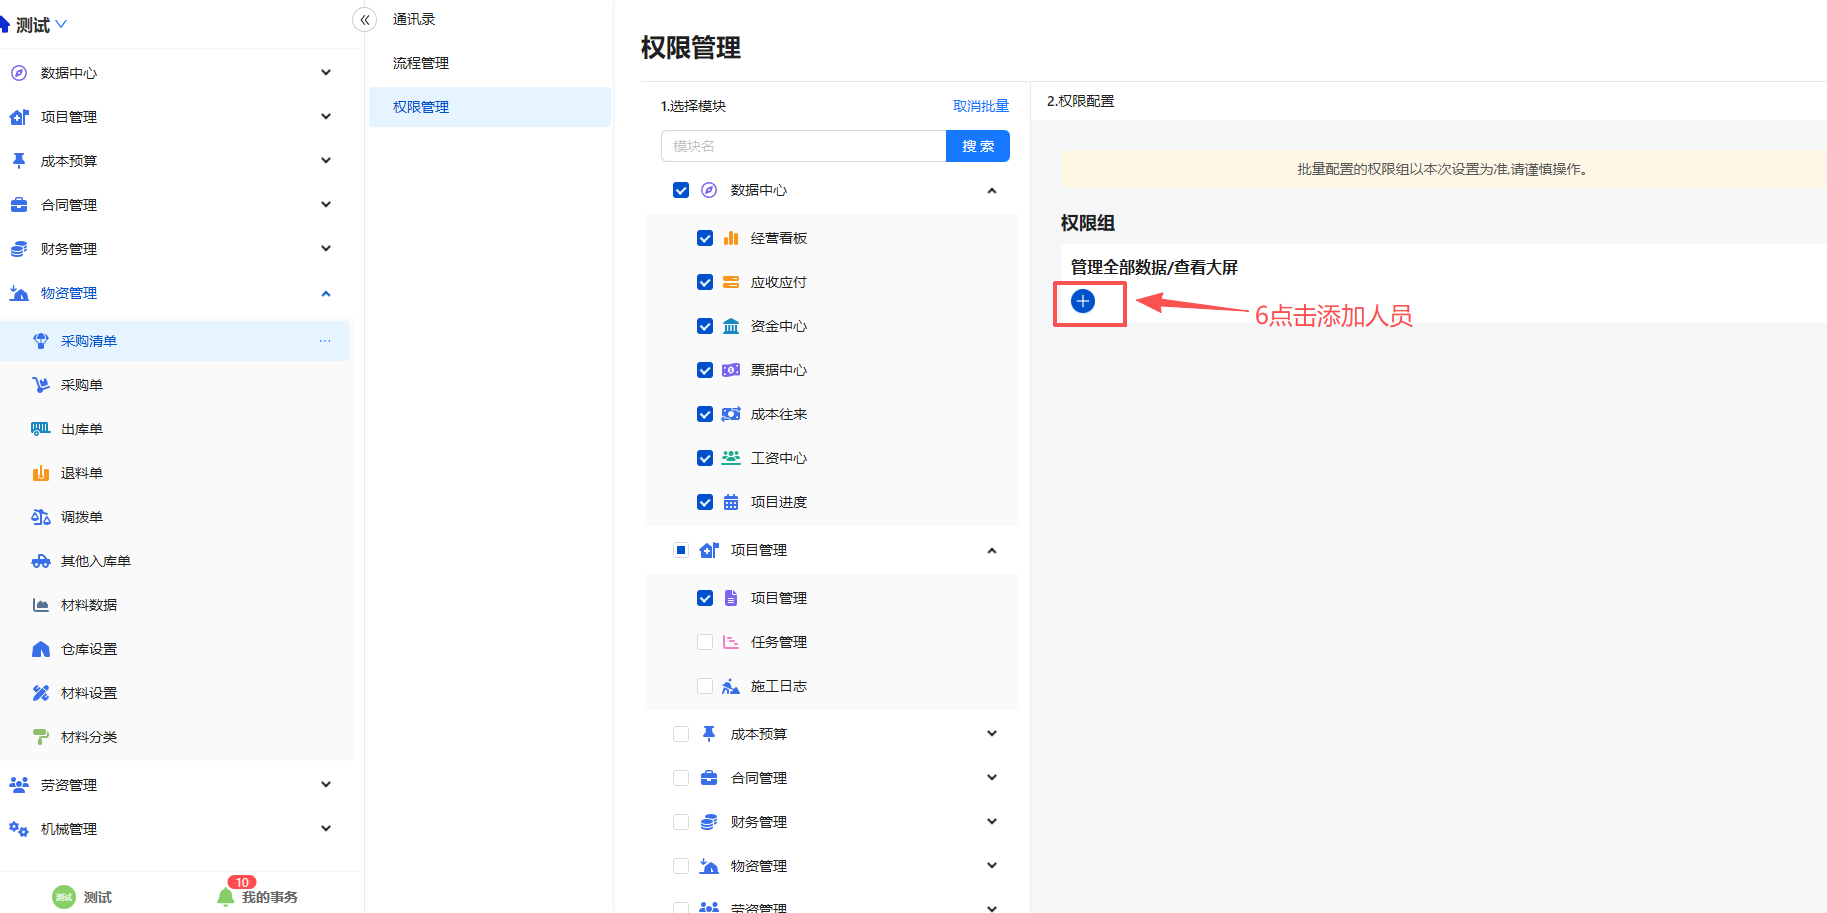Open the 流程管理 menu item
1827x913 pixels.
click(x=421, y=63)
